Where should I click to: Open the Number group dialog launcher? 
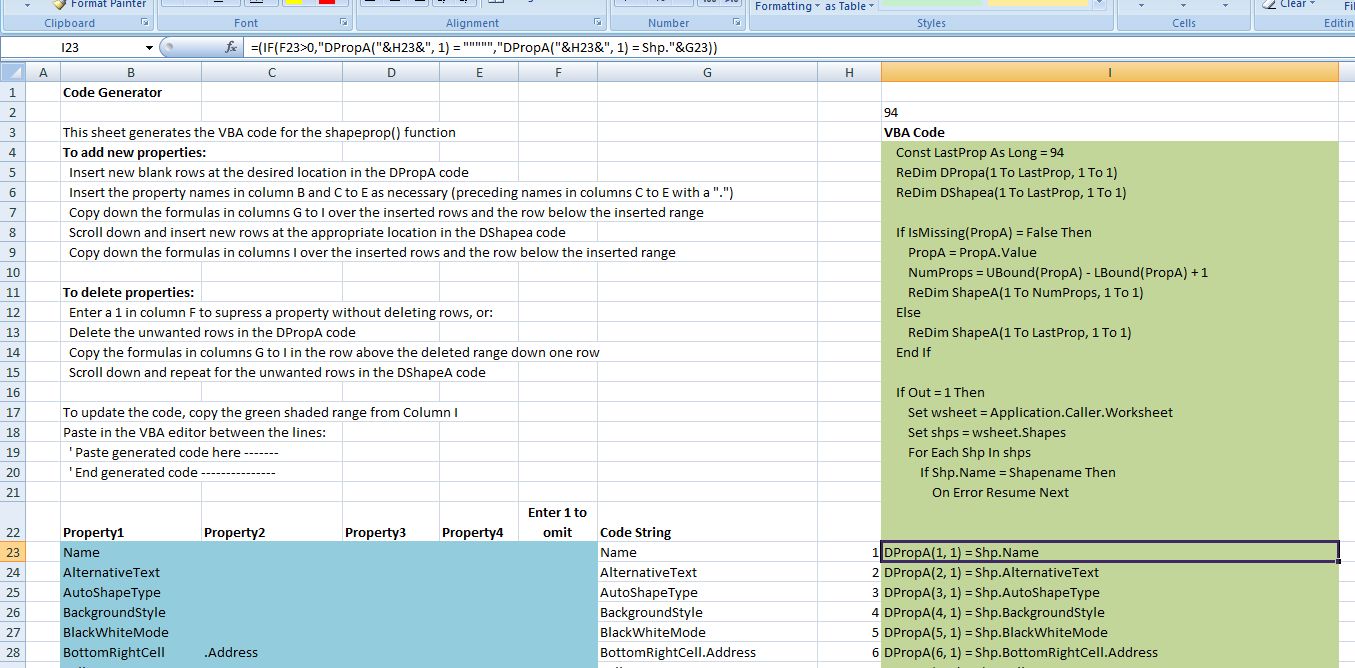[x=737, y=22]
